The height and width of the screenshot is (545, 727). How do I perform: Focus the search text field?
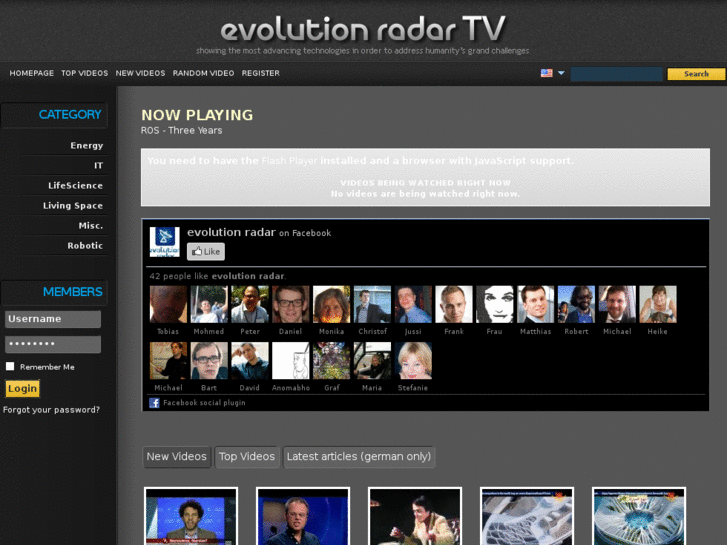[x=616, y=74]
